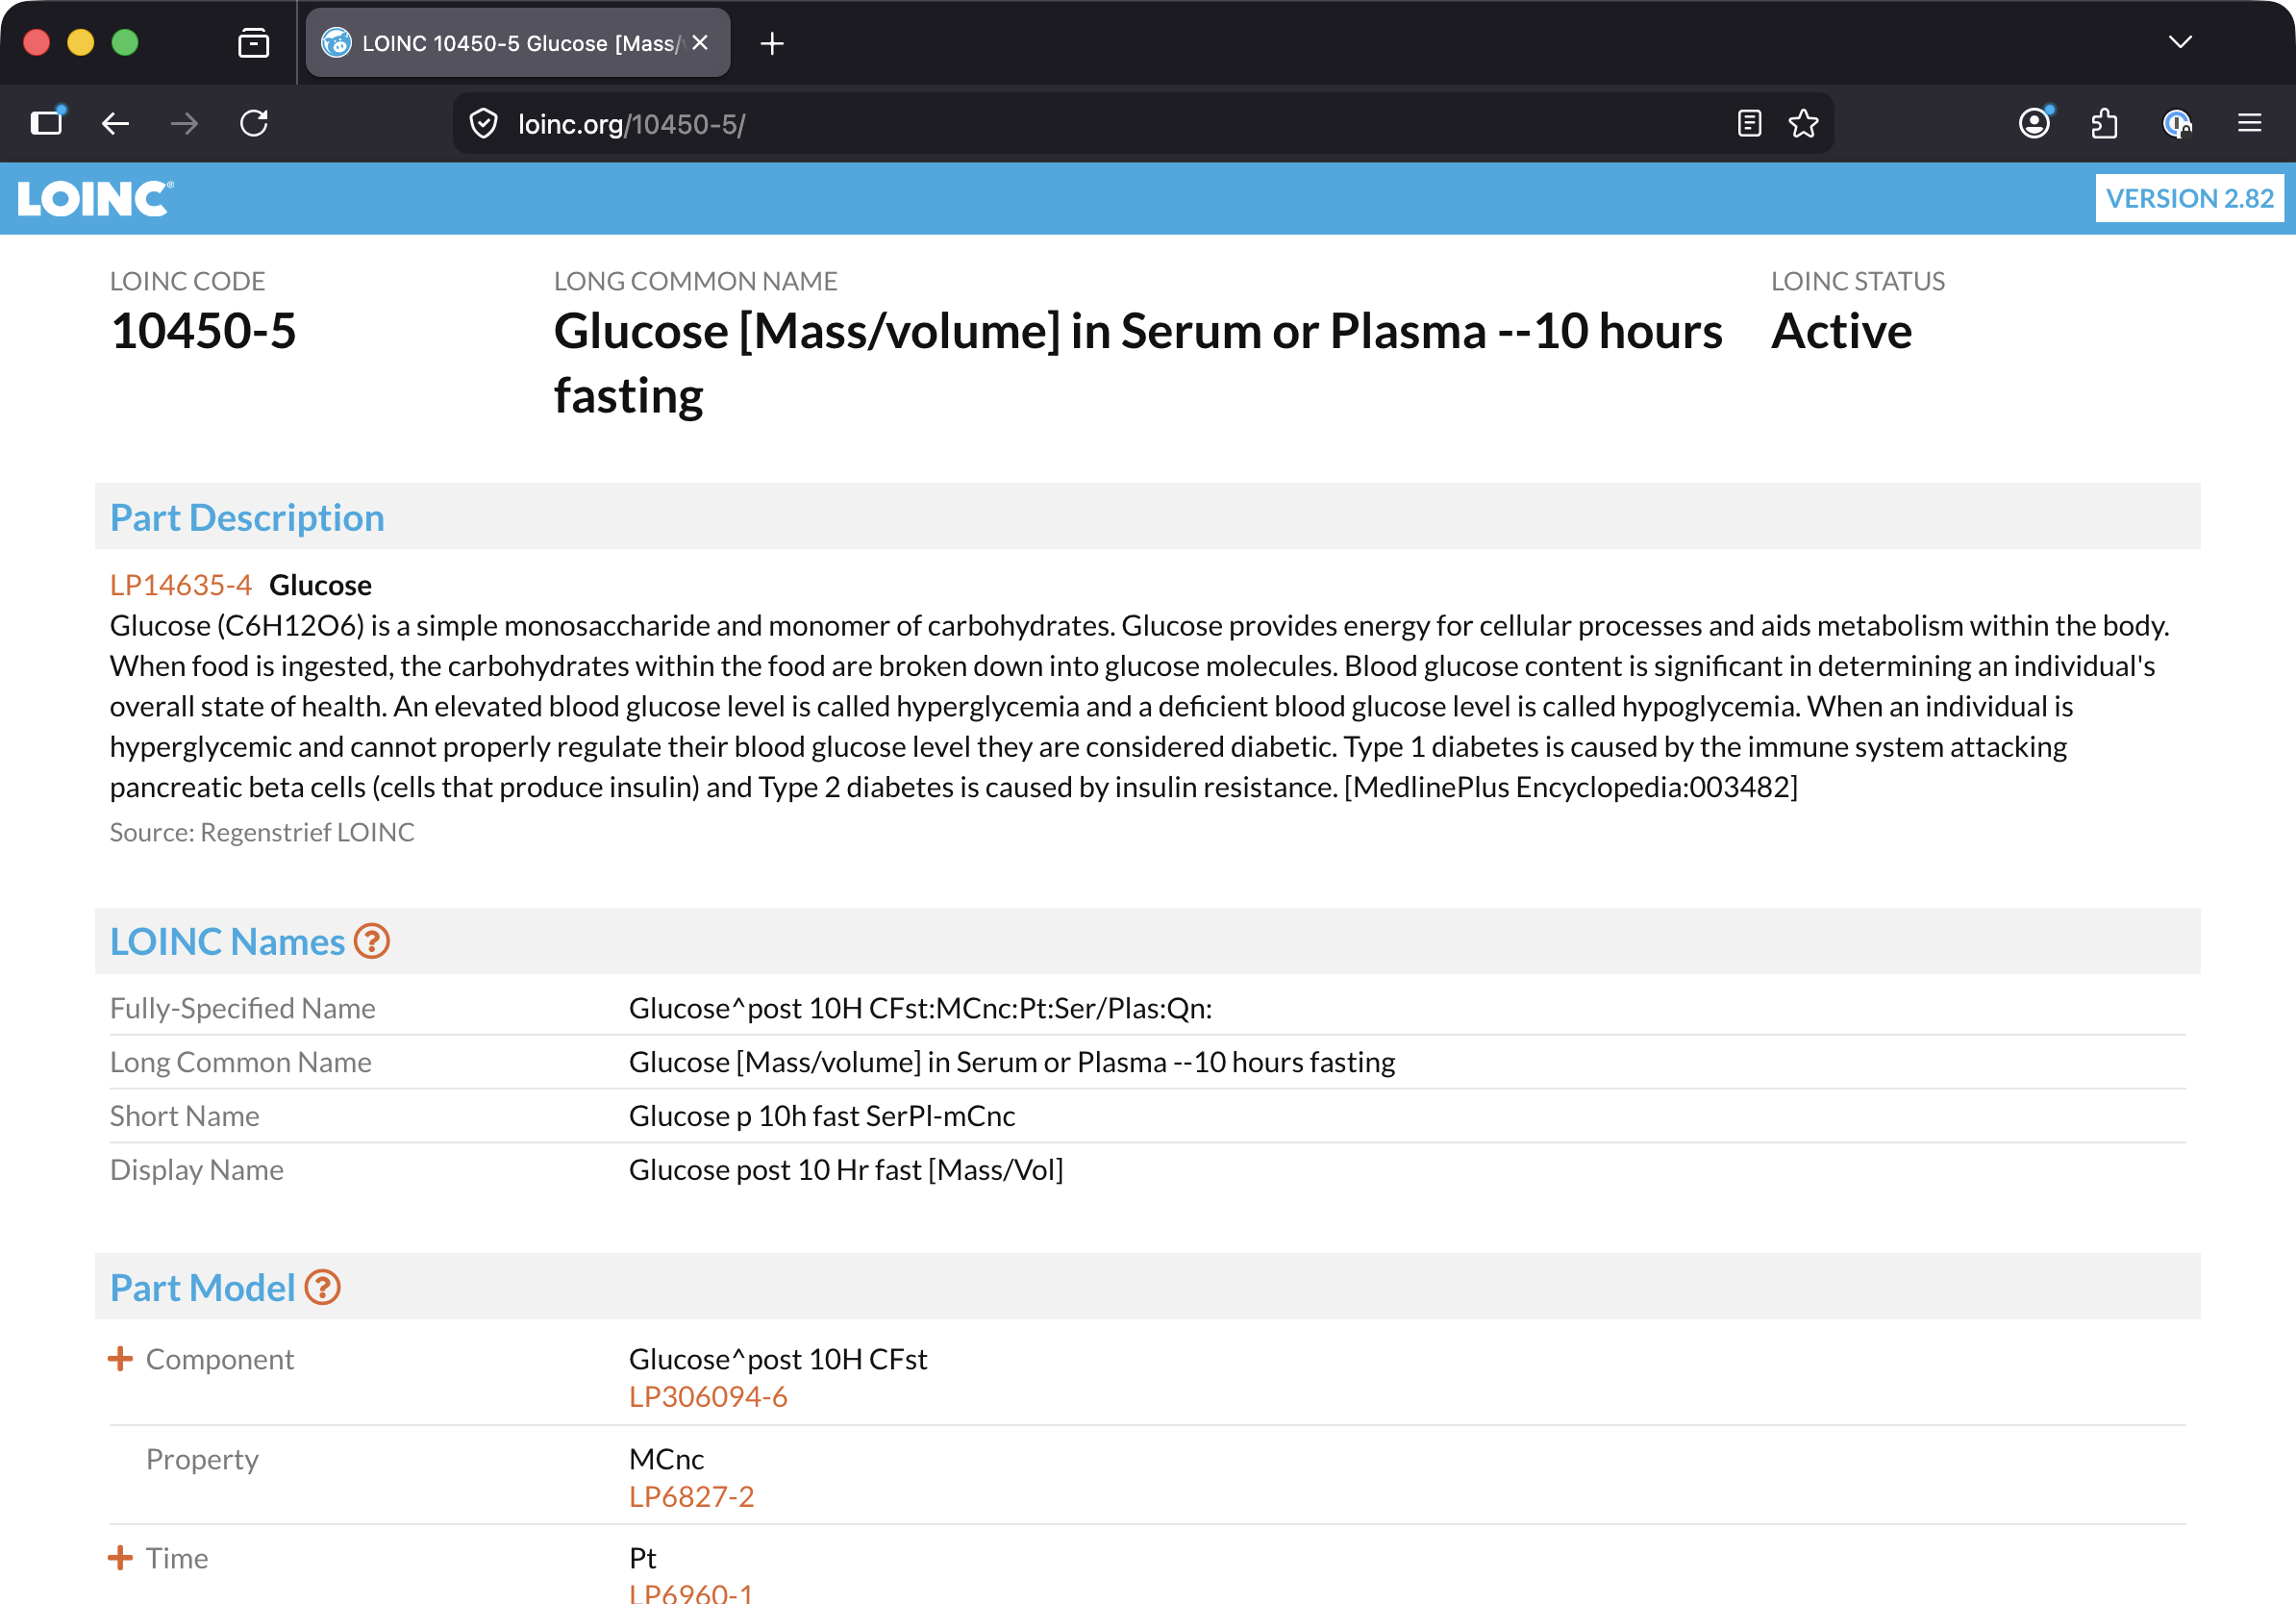Expand the Component row plus
The image size is (2296, 1604).
[x=120, y=1358]
